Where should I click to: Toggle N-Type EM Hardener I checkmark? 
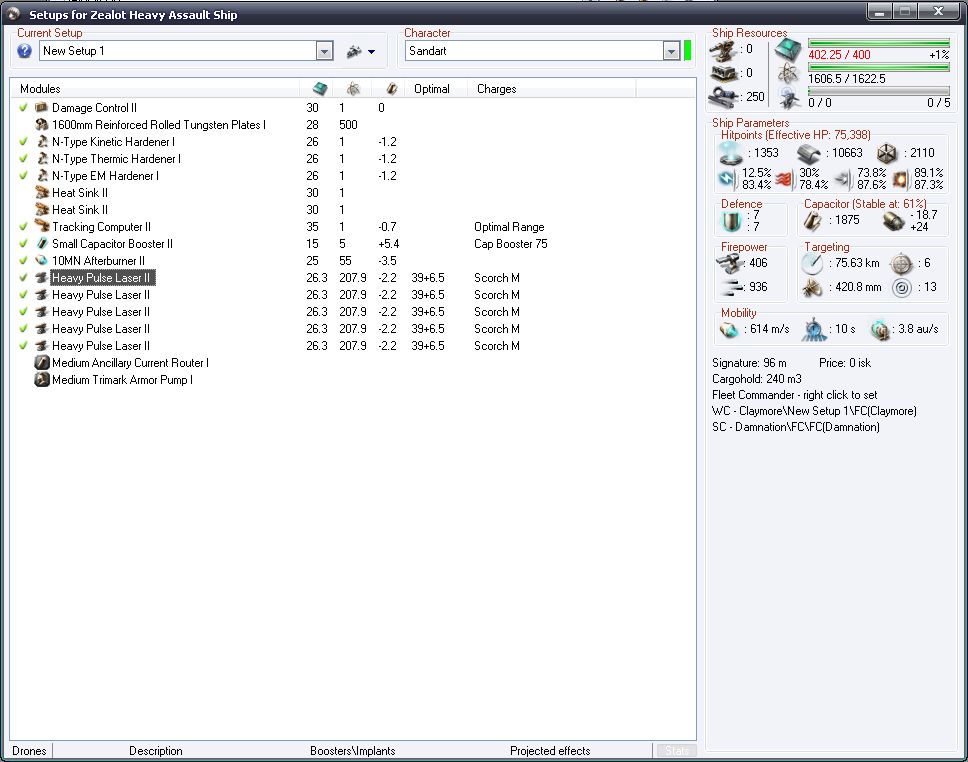coord(23,175)
